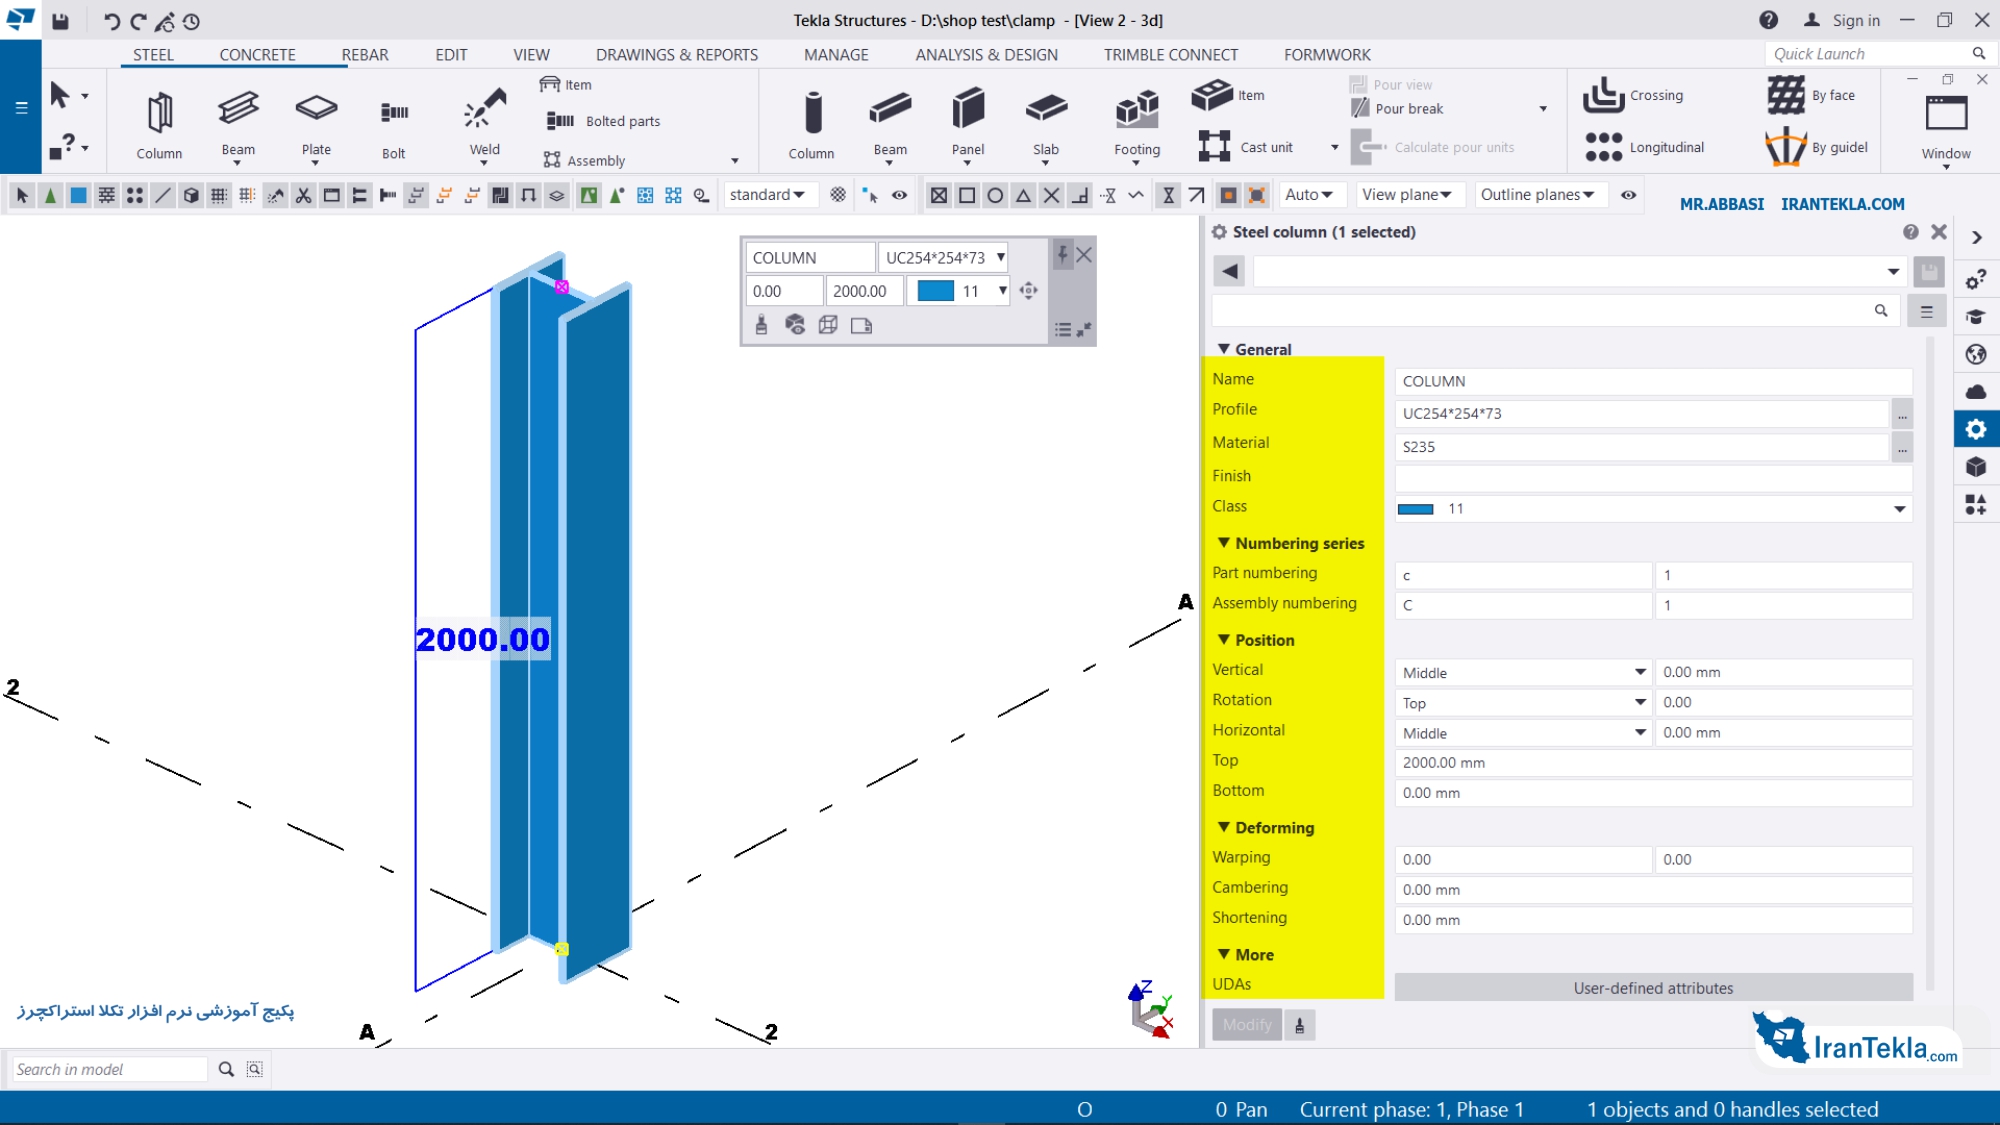
Task: Select the concrete Panel tool
Action: pos(967,124)
